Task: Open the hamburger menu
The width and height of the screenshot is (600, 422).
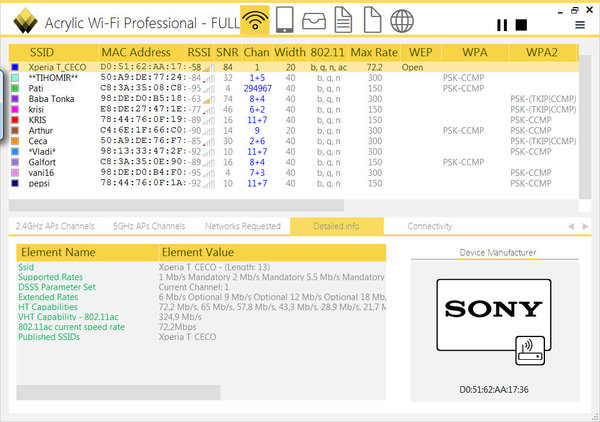Action: pos(580,25)
